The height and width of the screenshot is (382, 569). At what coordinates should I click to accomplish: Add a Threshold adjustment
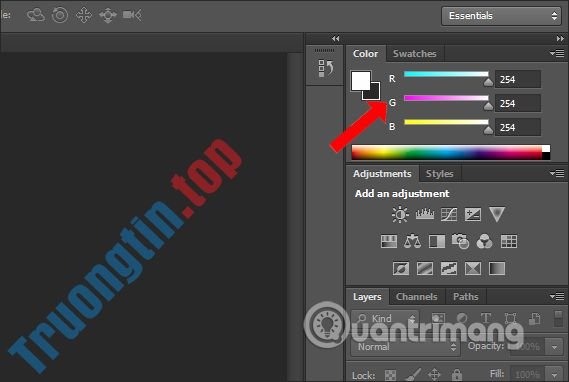click(x=449, y=269)
